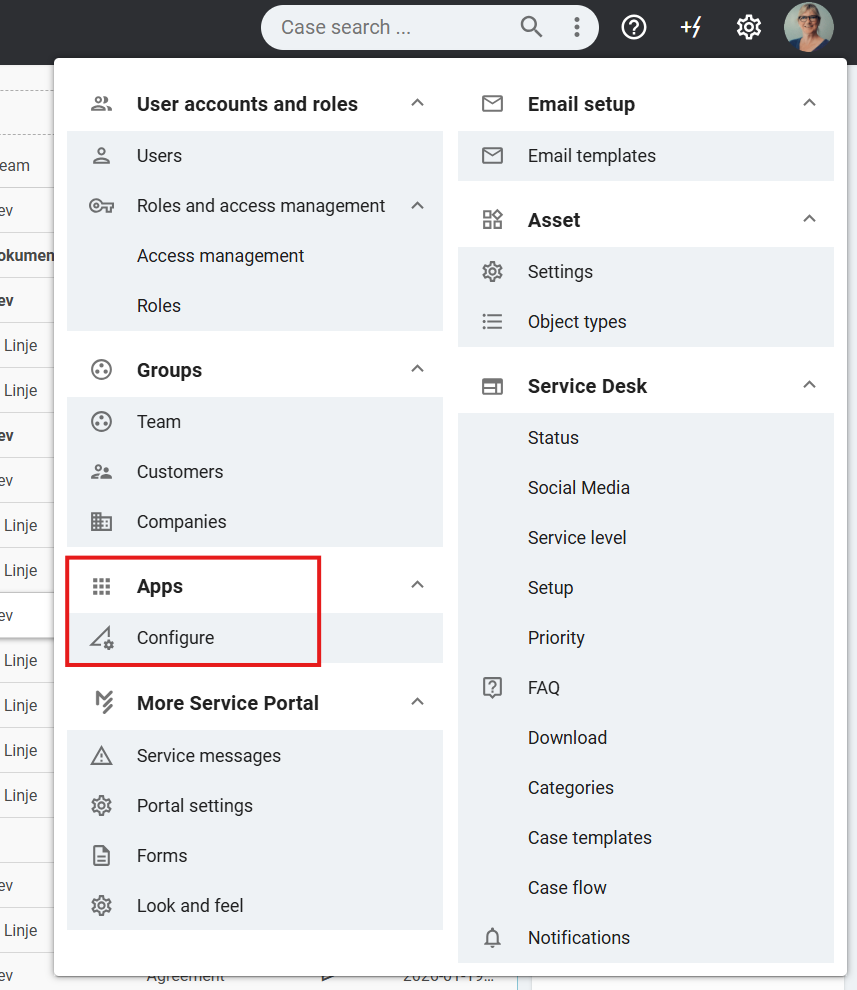The image size is (857, 990).
Task: Type in the Case search field
Action: click(395, 27)
